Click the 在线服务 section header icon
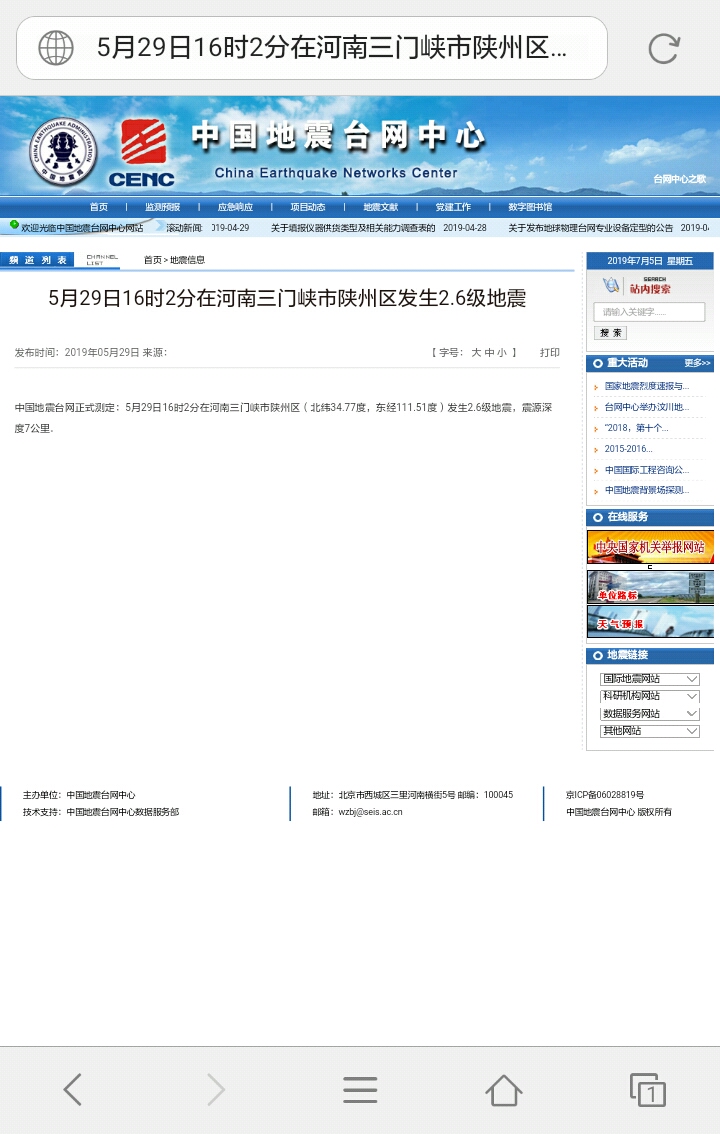 pyautogui.click(x=598, y=517)
